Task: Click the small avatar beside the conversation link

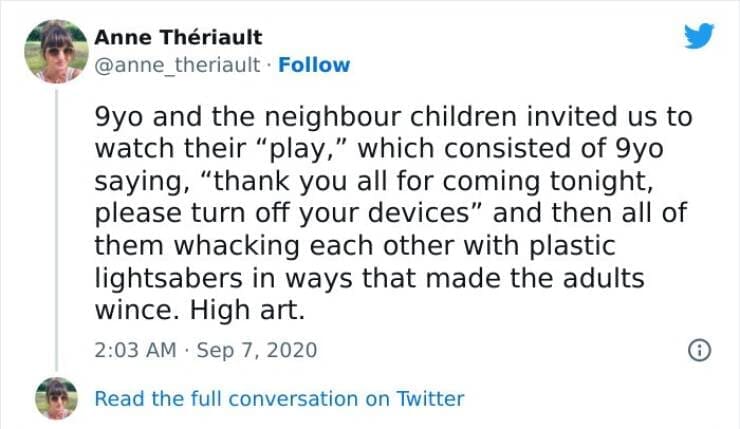Action: [x=56, y=398]
